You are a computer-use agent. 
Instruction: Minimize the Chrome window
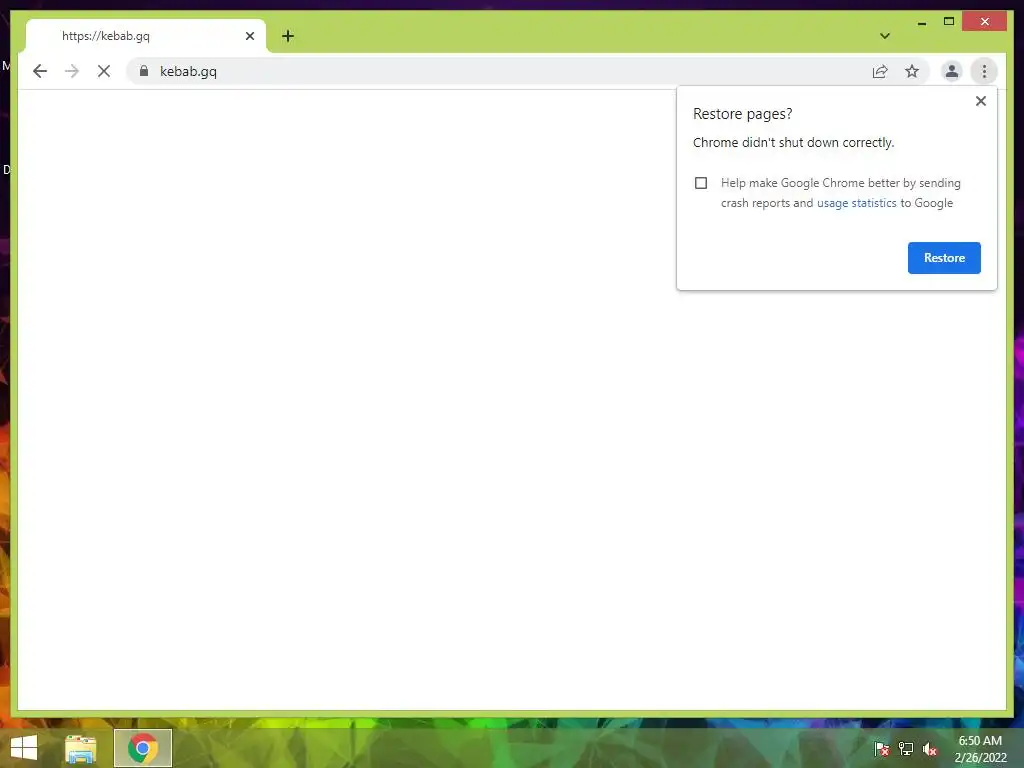[x=921, y=22]
